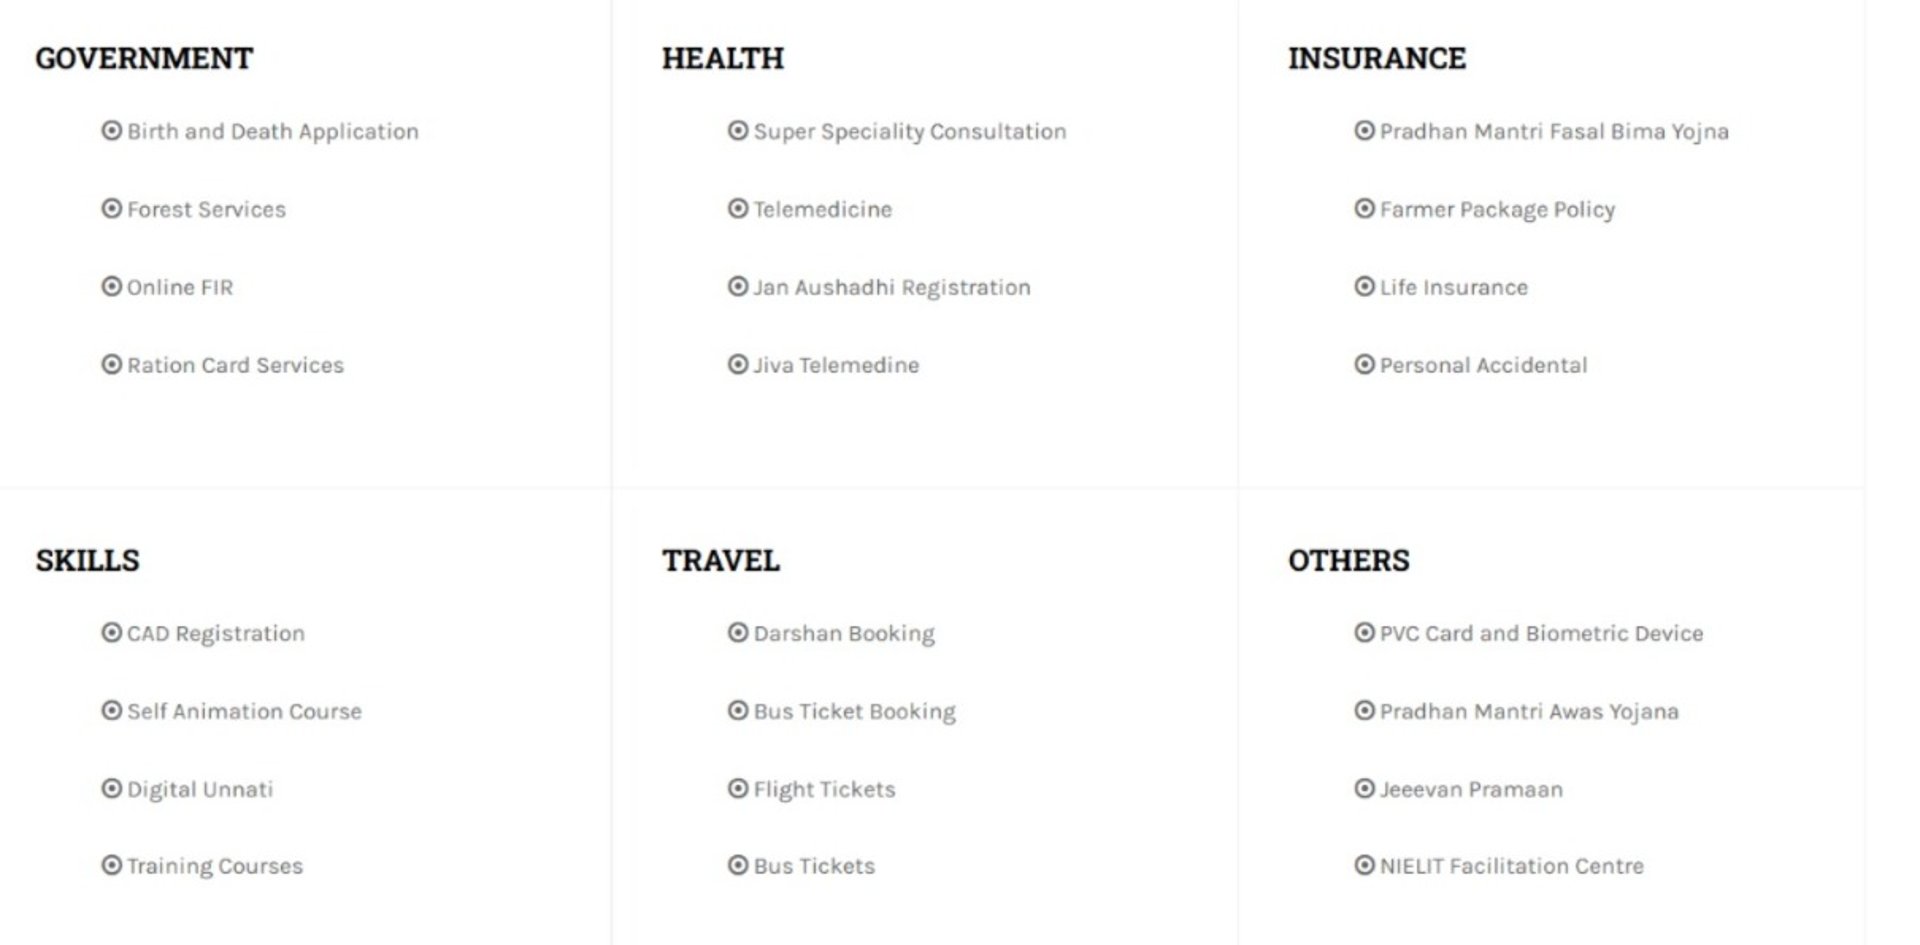Select Super Speciality Consultation

pyautogui.click(x=909, y=132)
